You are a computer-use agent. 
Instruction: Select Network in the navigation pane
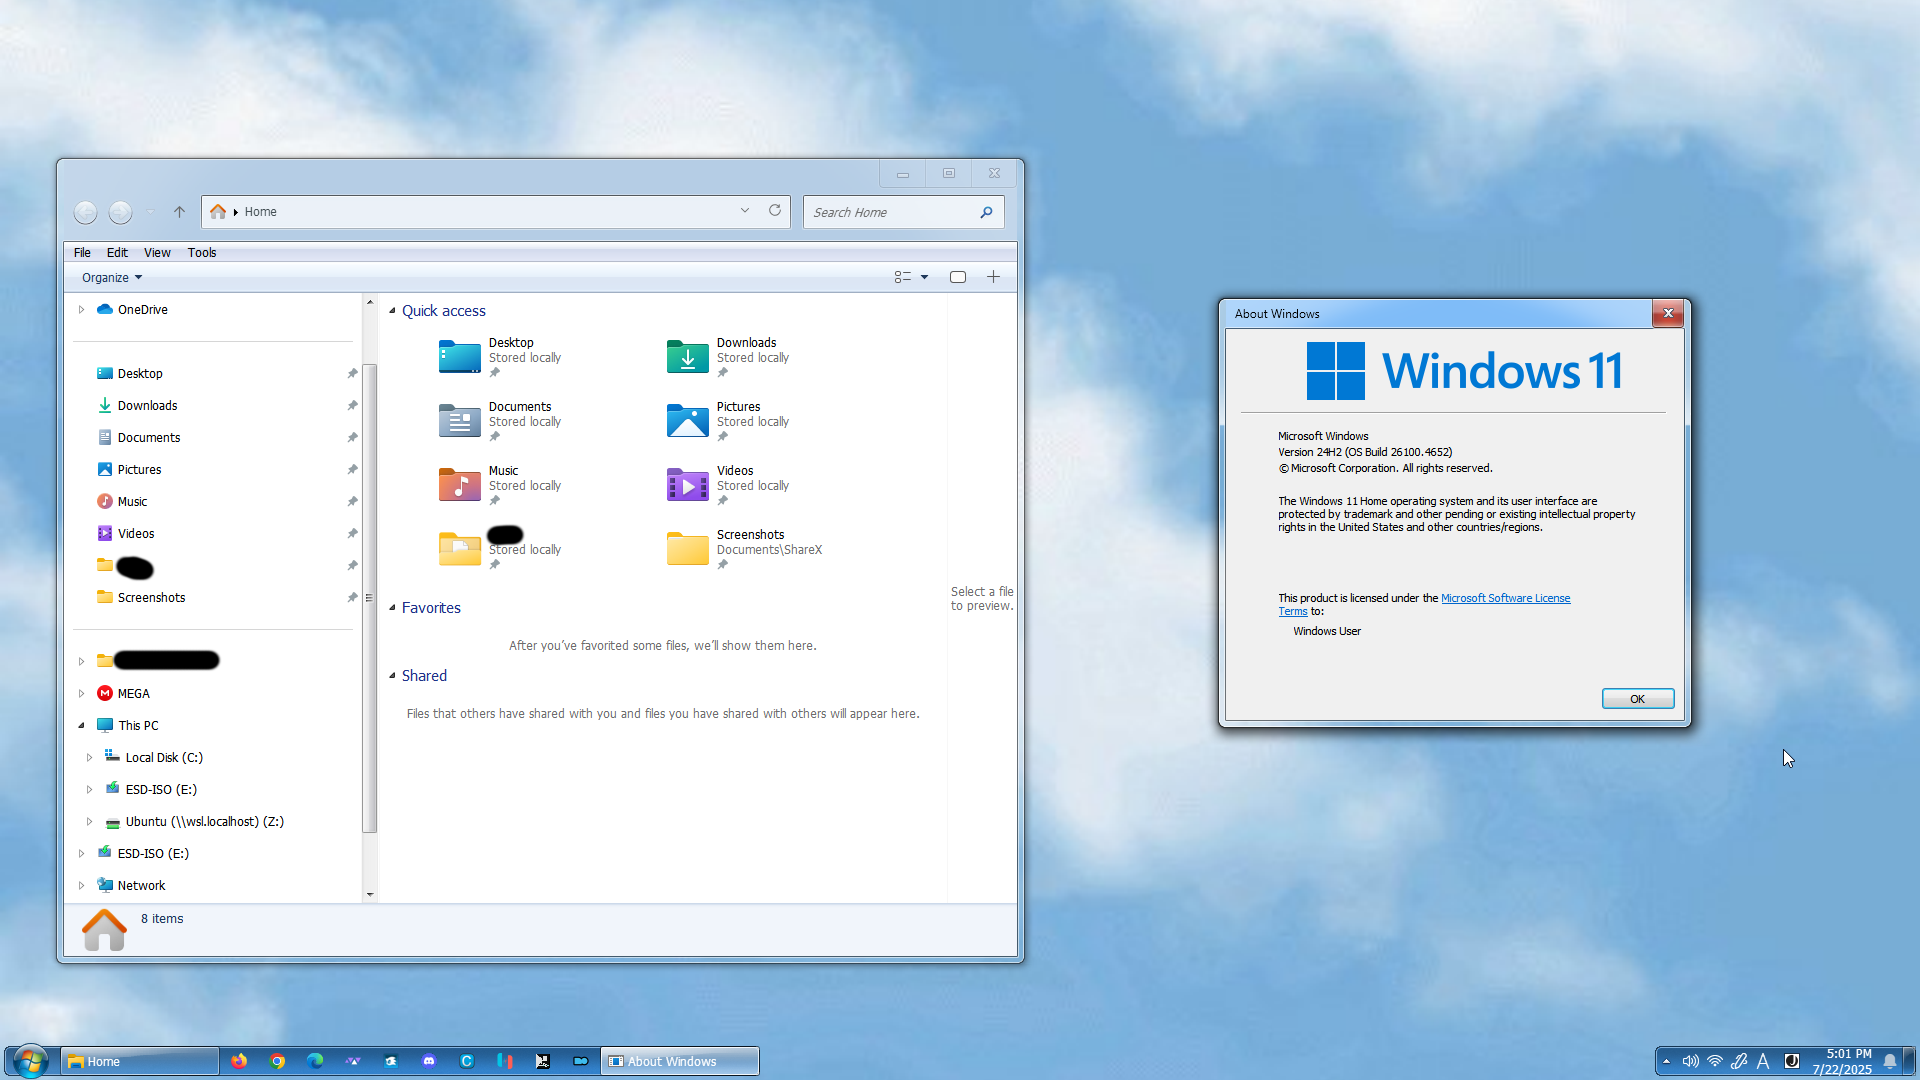coord(141,886)
